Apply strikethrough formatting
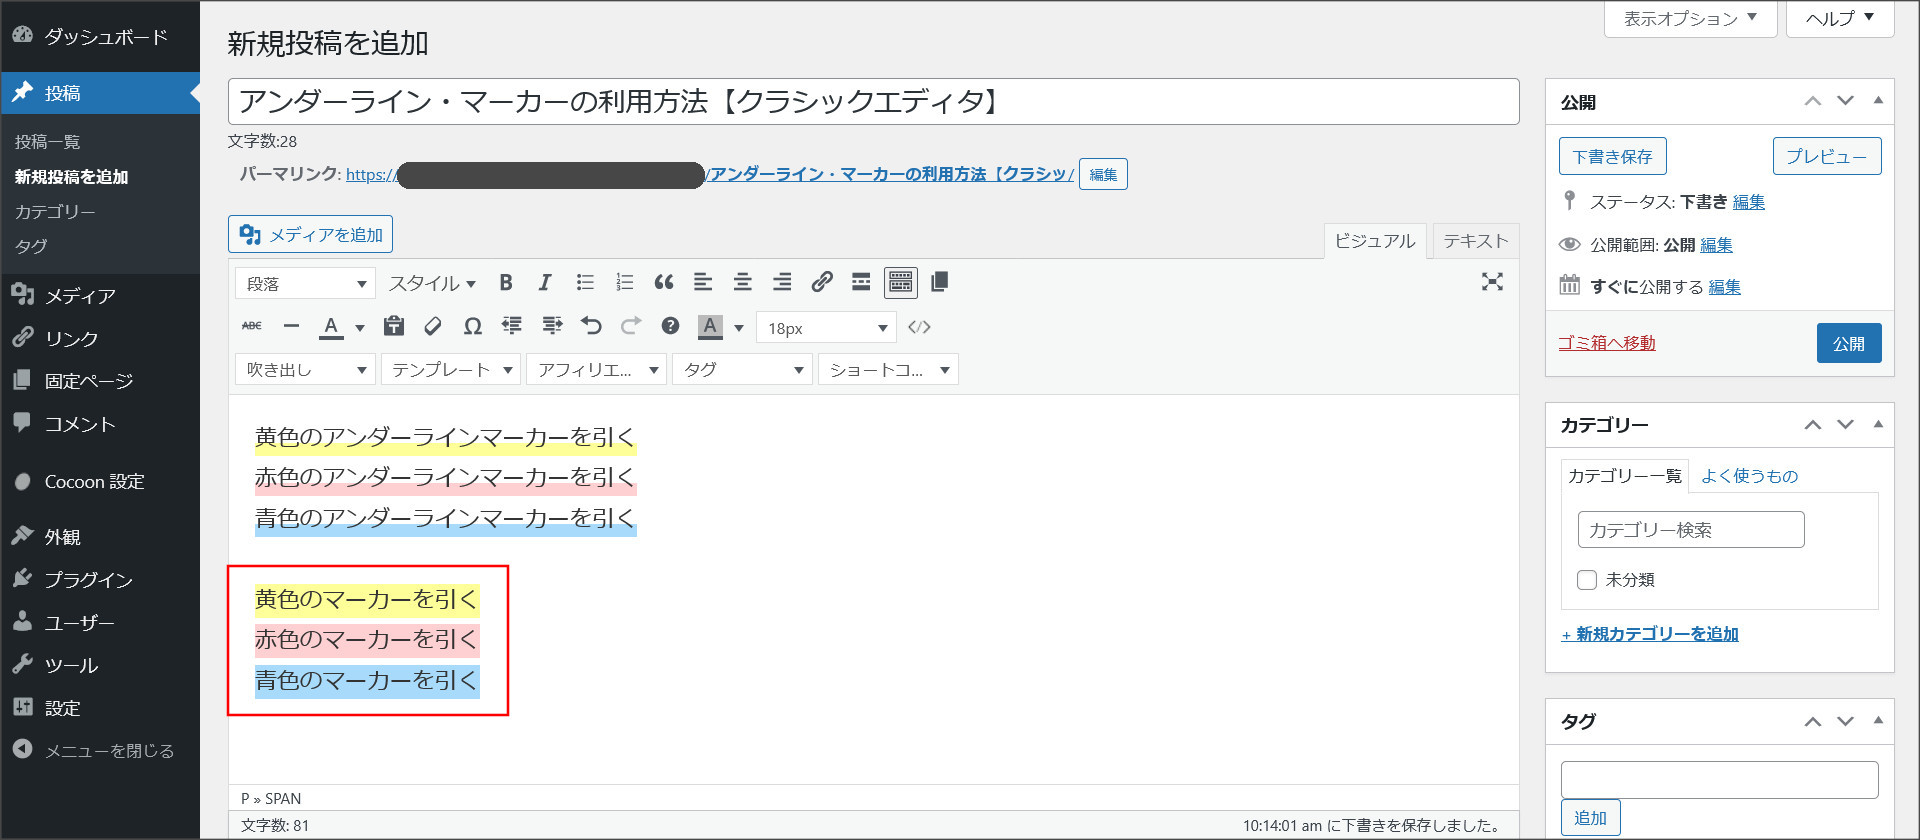Screen dimensions: 1920x840 coord(252,326)
